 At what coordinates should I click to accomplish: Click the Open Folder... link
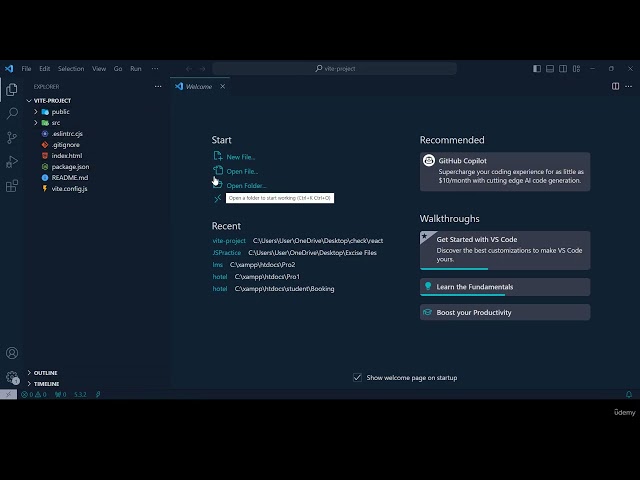pyautogui.click(x=247, y=186)
